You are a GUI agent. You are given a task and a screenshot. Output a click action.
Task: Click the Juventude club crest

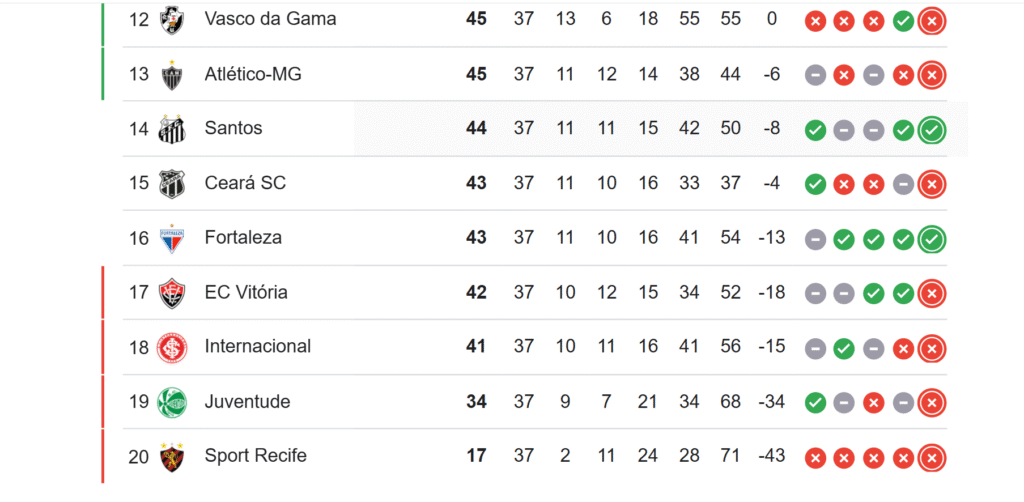pyautogui.click(x=172, y=402)
